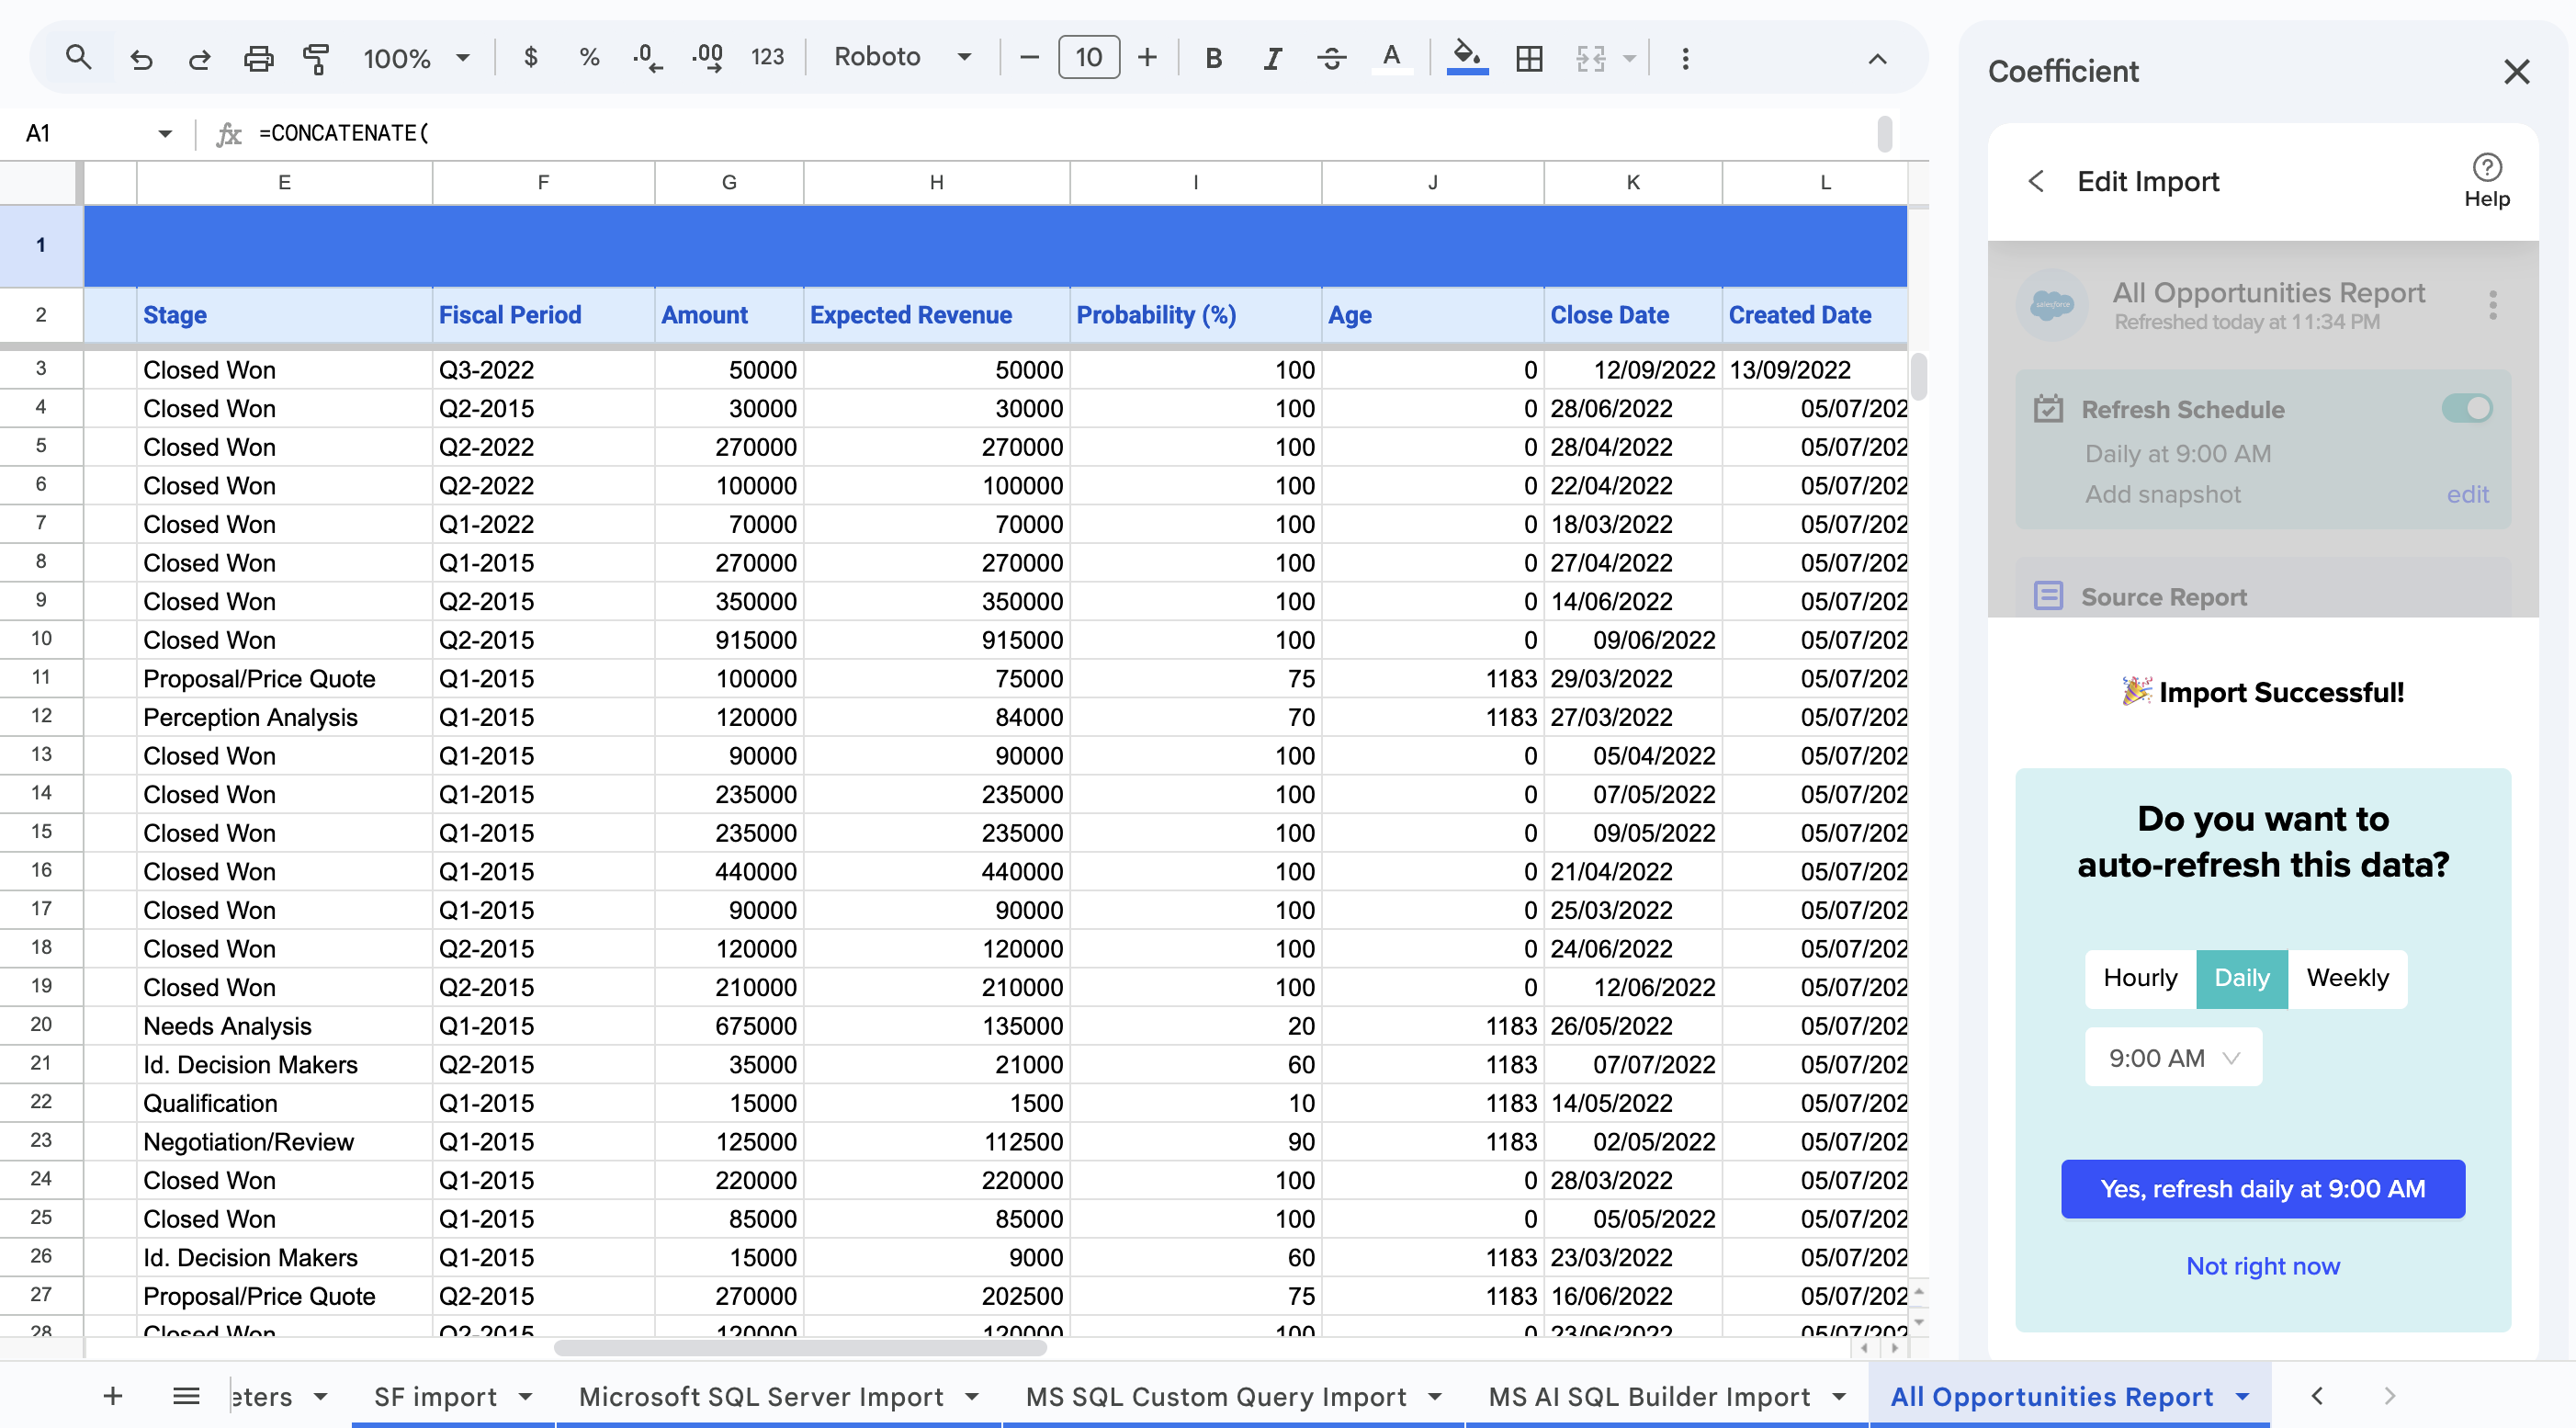Viewport: 2576px width, 1428px height.
Task: Open the 9:00 AM time selector
Action: [2172, 1057]
